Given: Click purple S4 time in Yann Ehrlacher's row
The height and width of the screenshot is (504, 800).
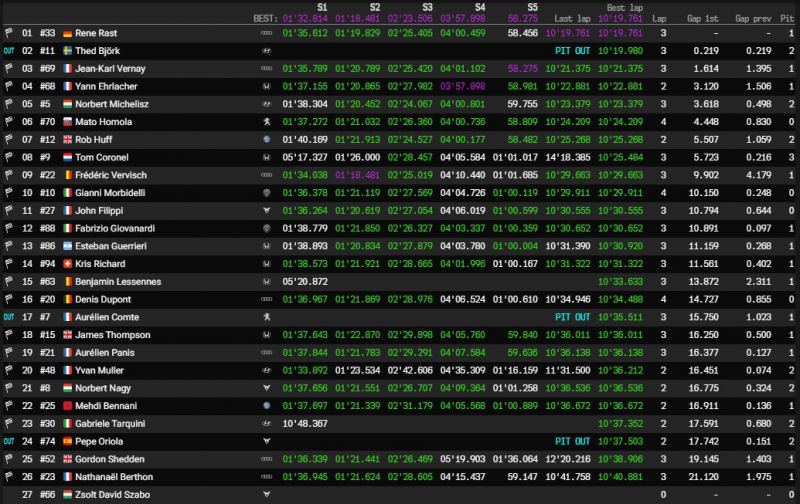Looking at the screenshot, I should coord(462,86).
